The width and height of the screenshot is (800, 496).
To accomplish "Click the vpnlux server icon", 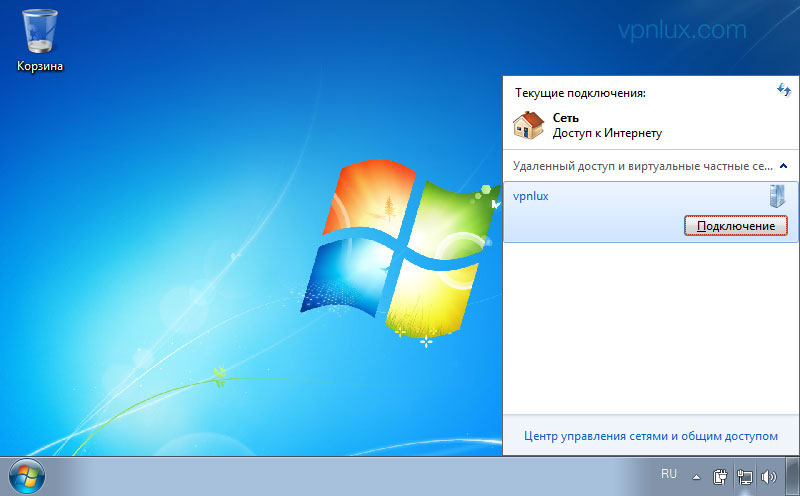I will tap(777, 196).
